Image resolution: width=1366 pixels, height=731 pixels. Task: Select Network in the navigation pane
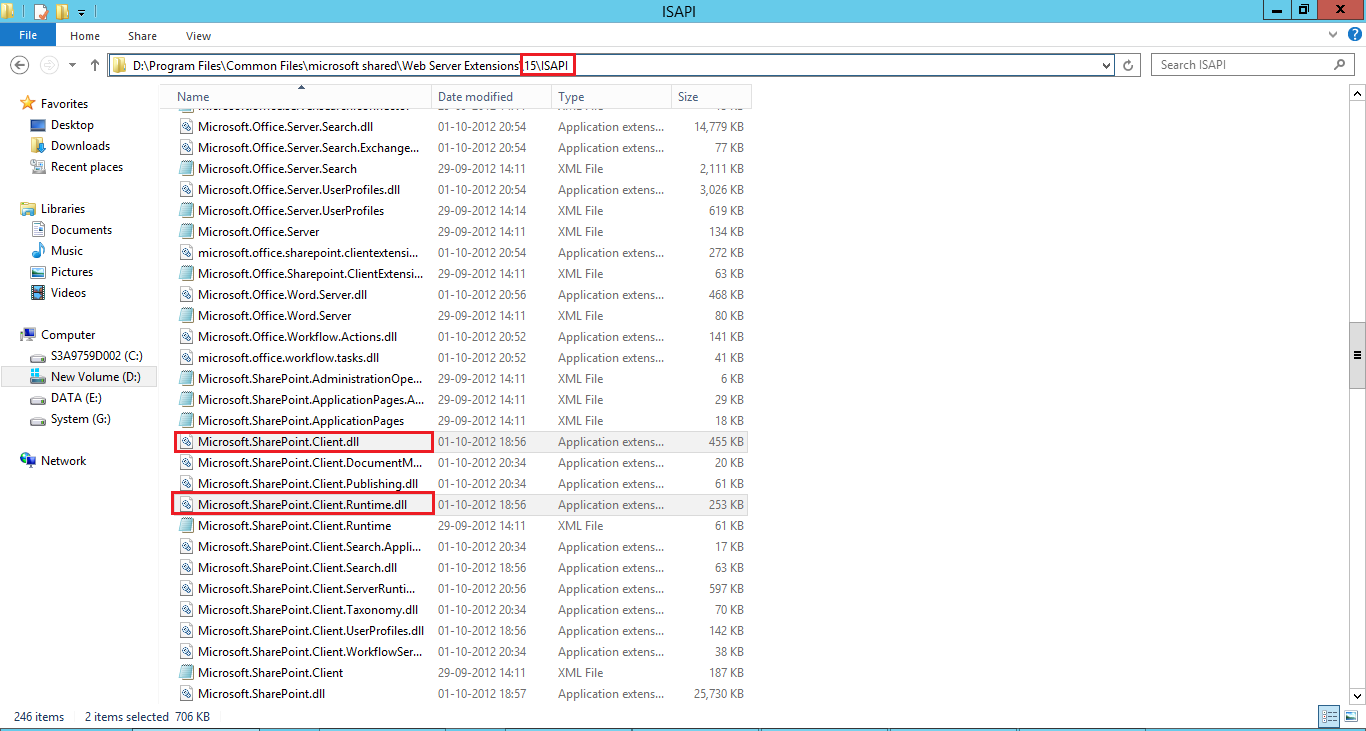63,461
